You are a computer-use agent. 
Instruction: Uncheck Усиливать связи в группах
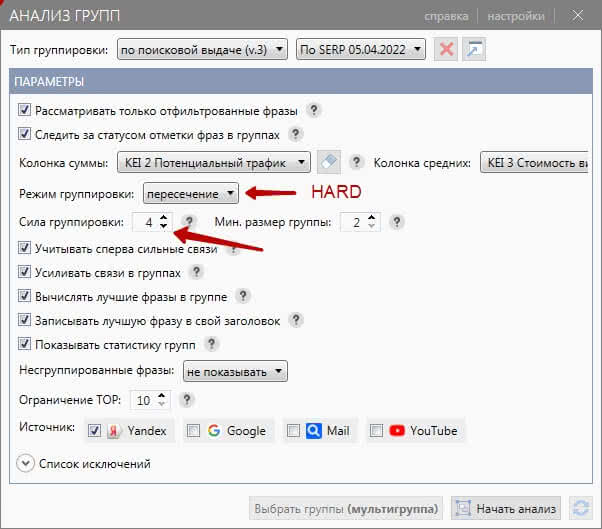click(x=24, y=272)
